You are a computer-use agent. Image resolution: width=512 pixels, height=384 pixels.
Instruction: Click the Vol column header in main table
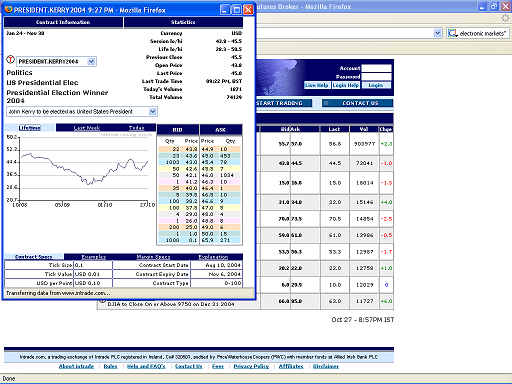pyautogui.click(x=364, y=129)
